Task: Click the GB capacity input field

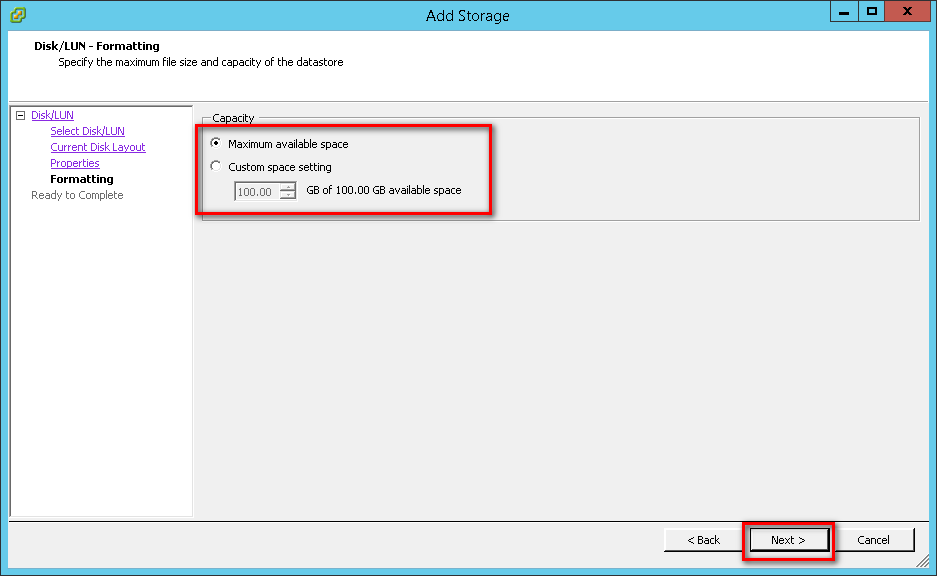Action: [x=256, y=191]
